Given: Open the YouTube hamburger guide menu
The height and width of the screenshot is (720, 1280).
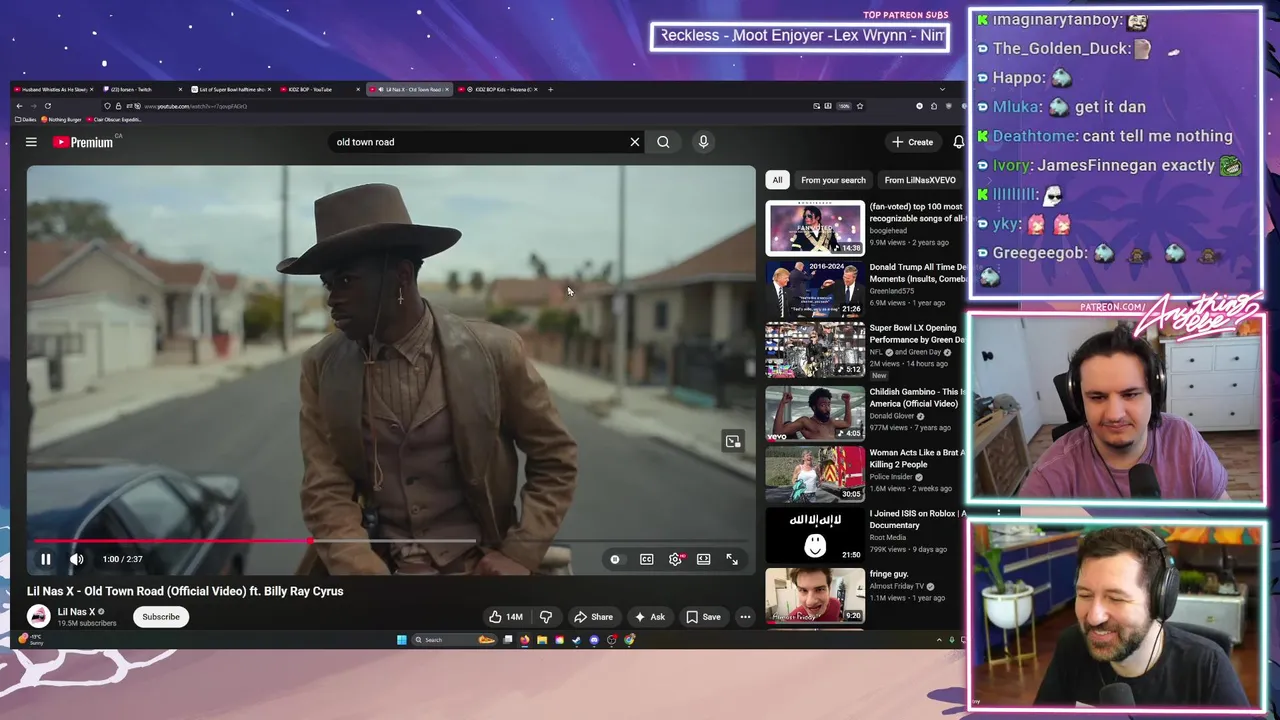Looking at the screenshot, I should pyautogui.click(x=31, y=142).
